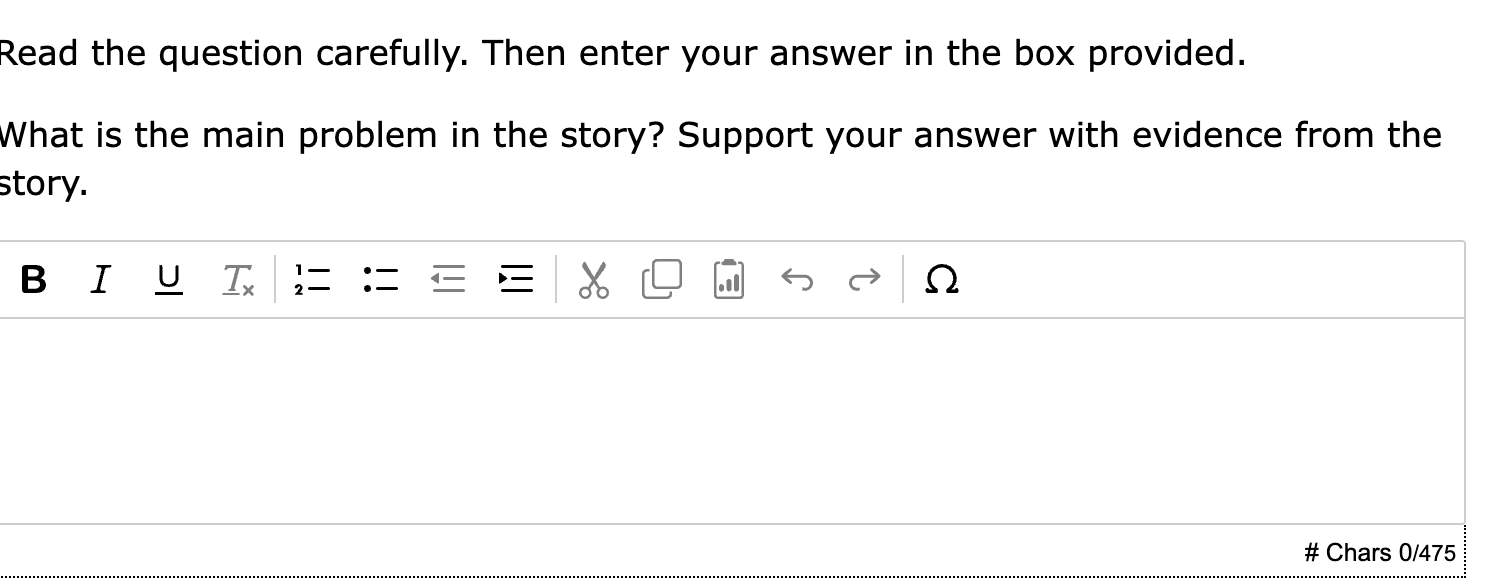Click the 'Read the question carefully' instruction
Screen dimensions: 1486x580
(622, 53)
